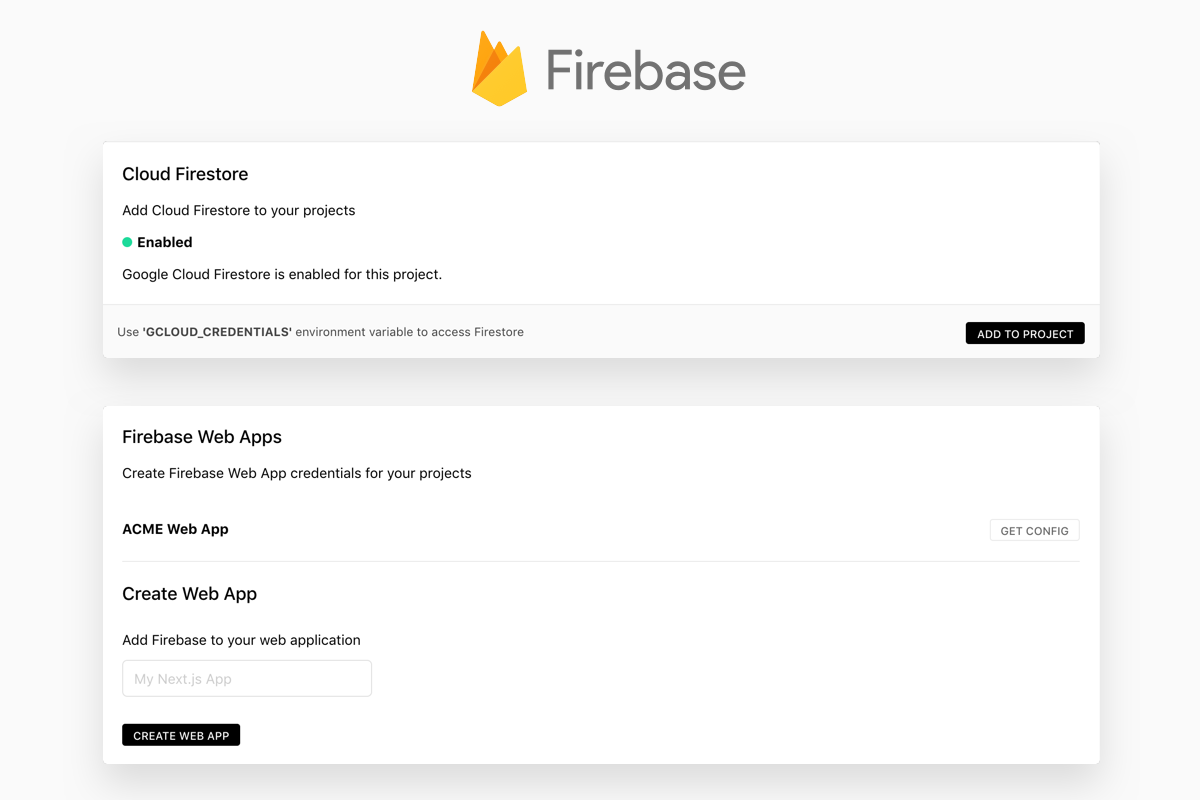Click the divider line below ACME Web App
The height and width of the screenshot is (800, 1200).
[600, 562]
